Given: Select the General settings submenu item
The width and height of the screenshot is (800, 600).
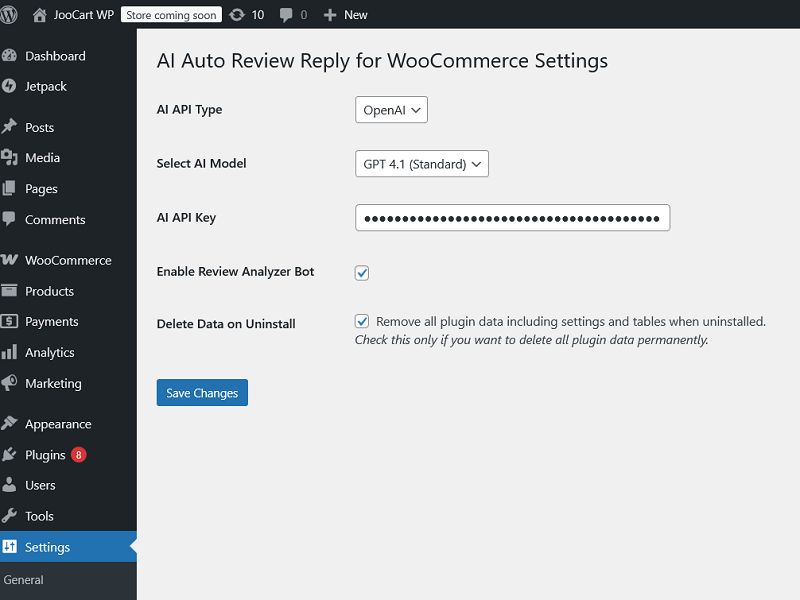Looking at the screenshot, I should tap(24, 580).
